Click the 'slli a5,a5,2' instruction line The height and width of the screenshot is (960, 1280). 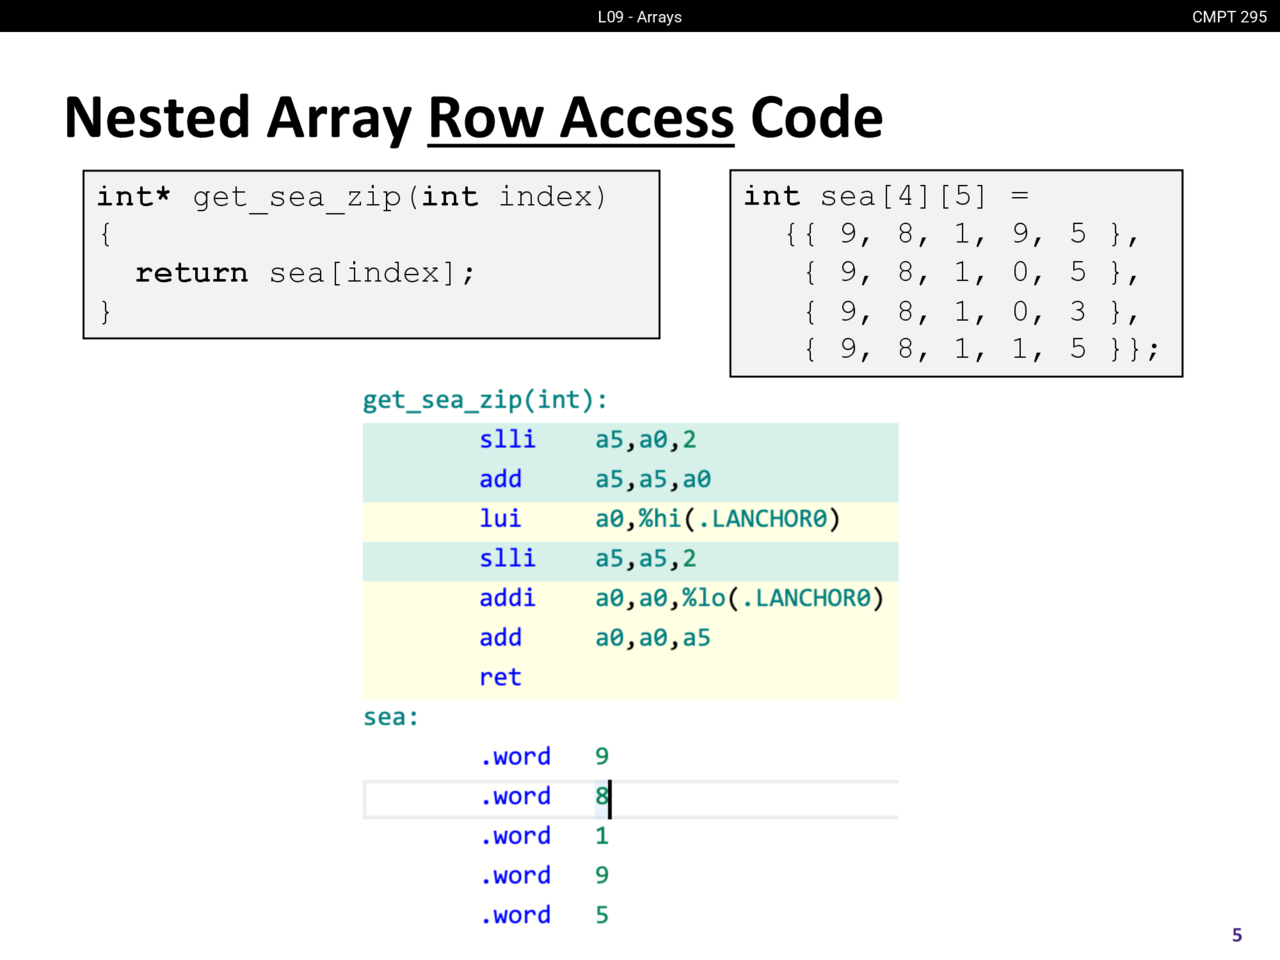coord(587,559)
